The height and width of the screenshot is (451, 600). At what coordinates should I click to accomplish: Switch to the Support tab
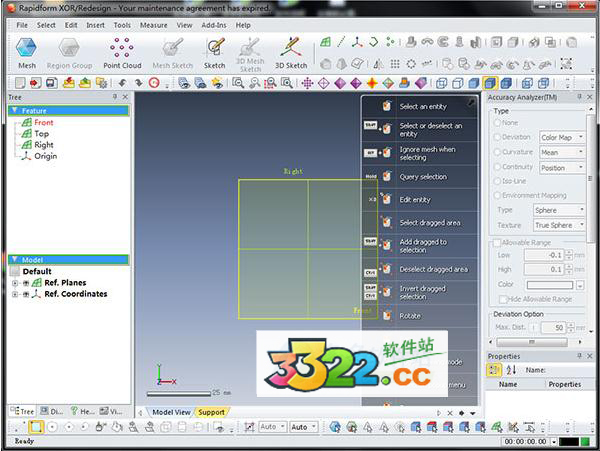click(x=211, y=412)
